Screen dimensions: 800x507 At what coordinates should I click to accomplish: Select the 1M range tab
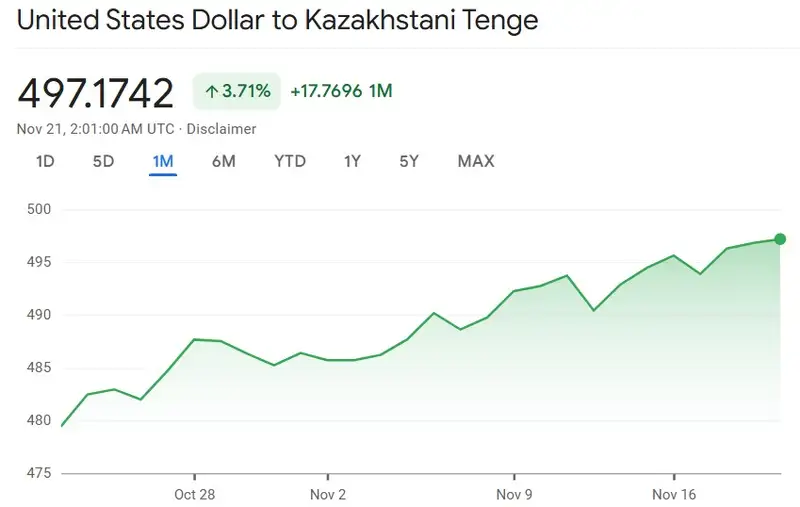(x=163, y=161)
